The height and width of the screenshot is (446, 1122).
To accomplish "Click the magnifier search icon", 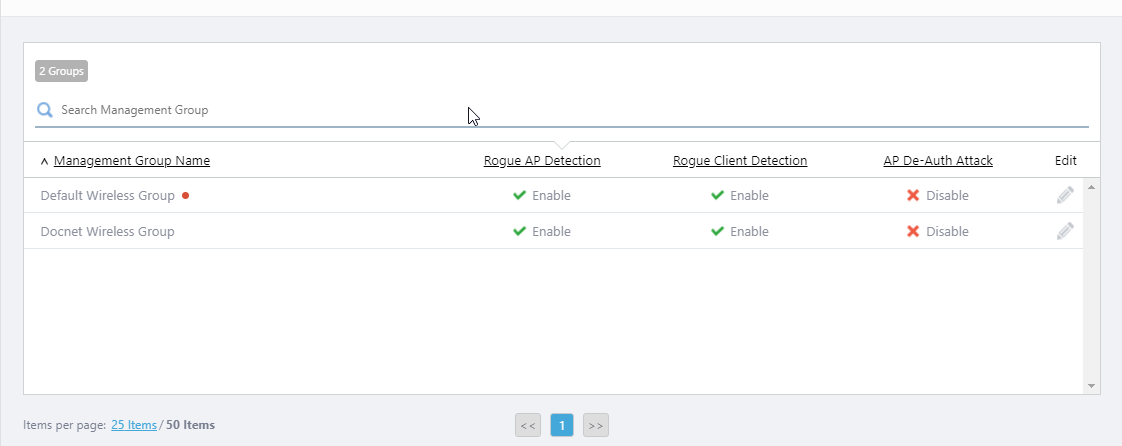I will [x=45, y=110].
